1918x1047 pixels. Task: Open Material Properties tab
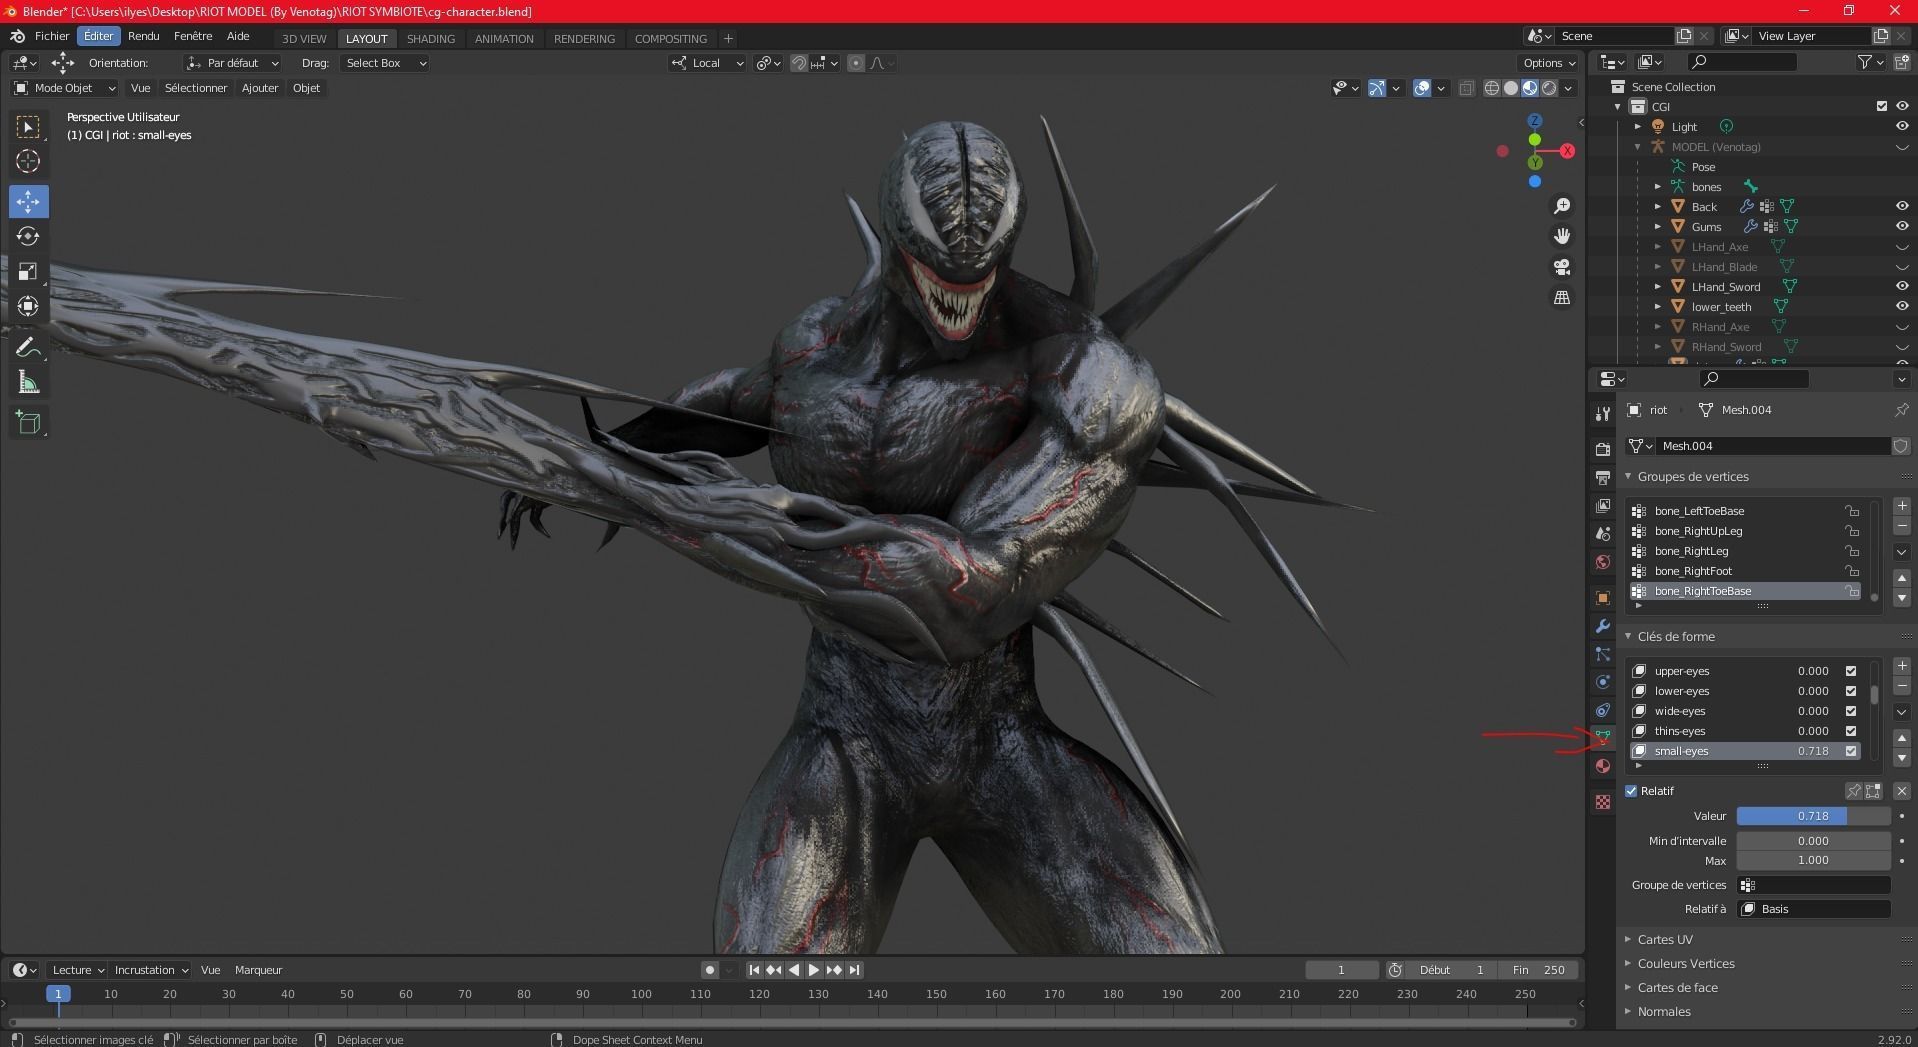[1603, 766]
